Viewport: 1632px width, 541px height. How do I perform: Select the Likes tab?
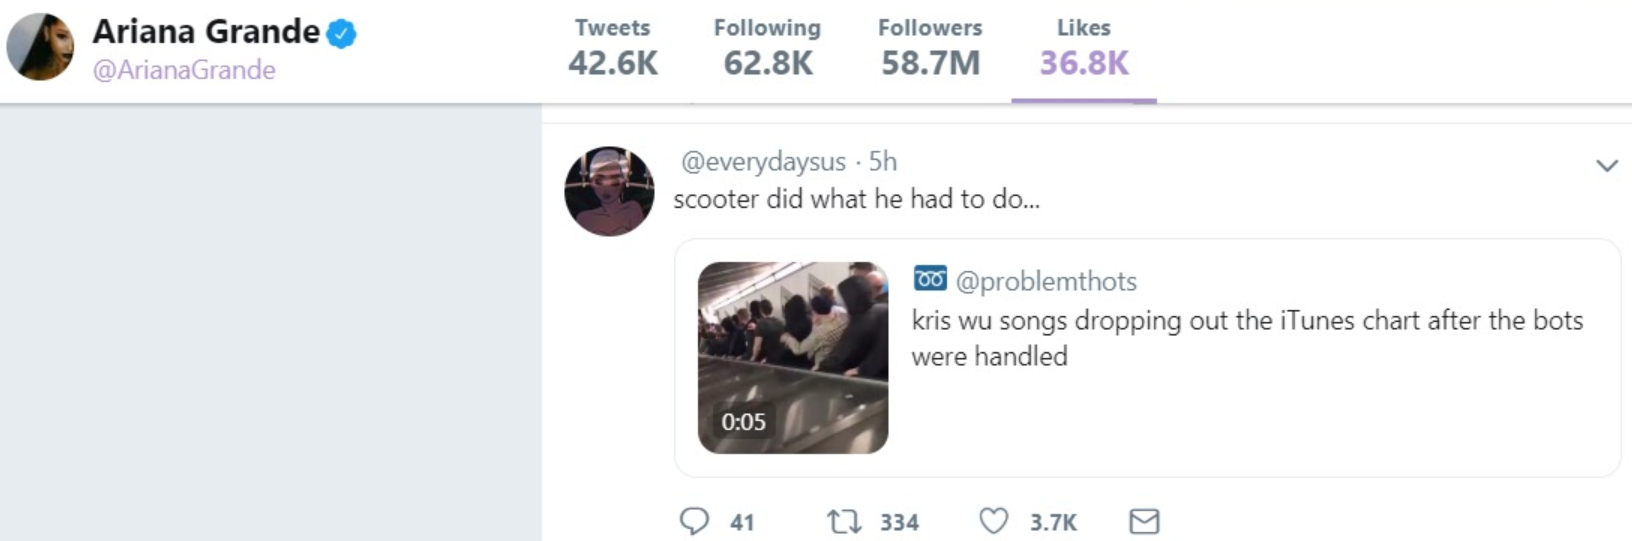pos(1084,48)
